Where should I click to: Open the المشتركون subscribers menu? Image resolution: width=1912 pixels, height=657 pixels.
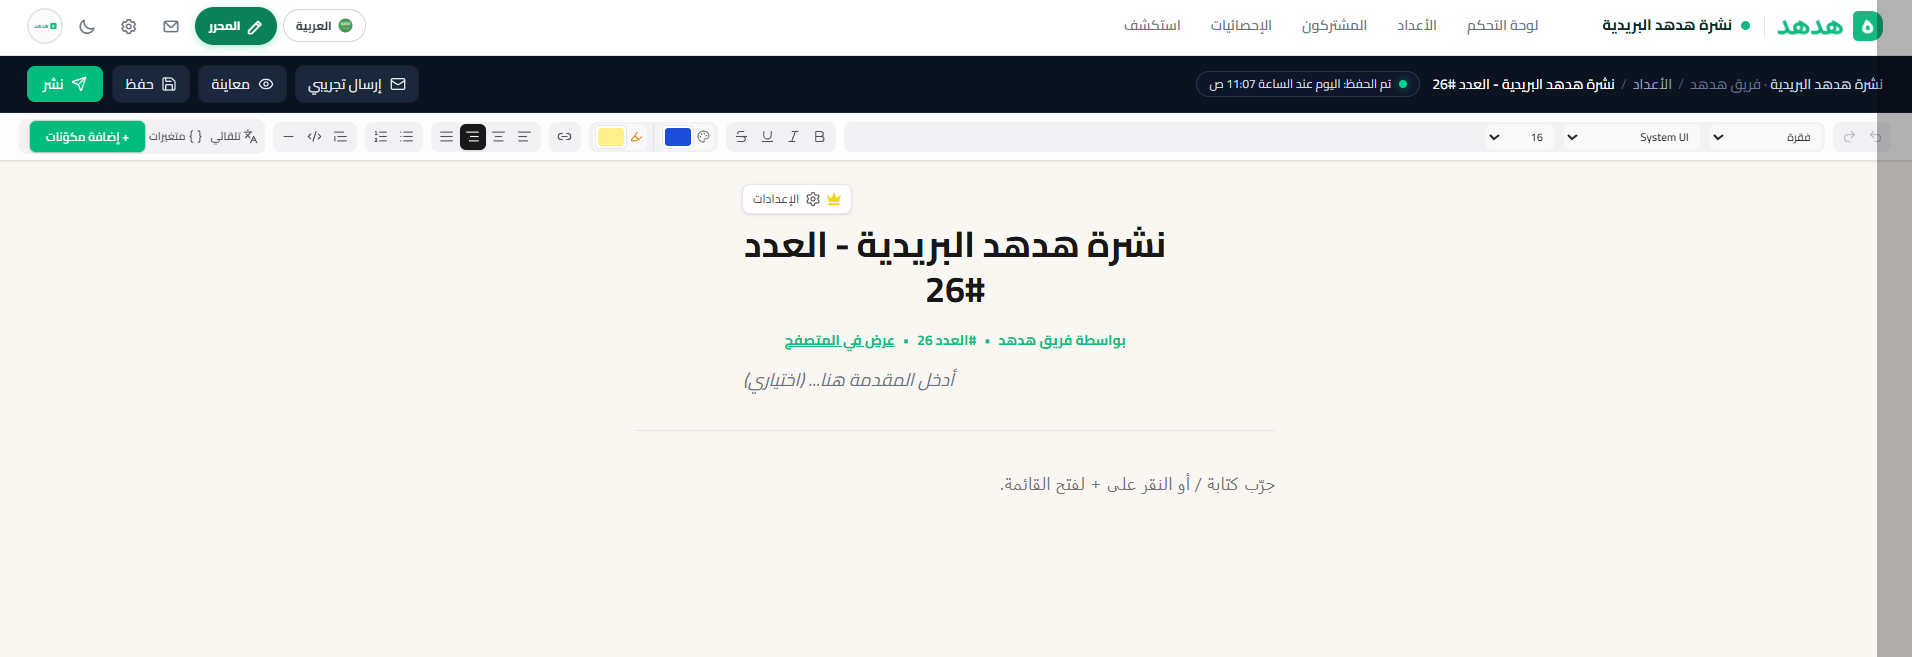click(x=1334, y=25)
